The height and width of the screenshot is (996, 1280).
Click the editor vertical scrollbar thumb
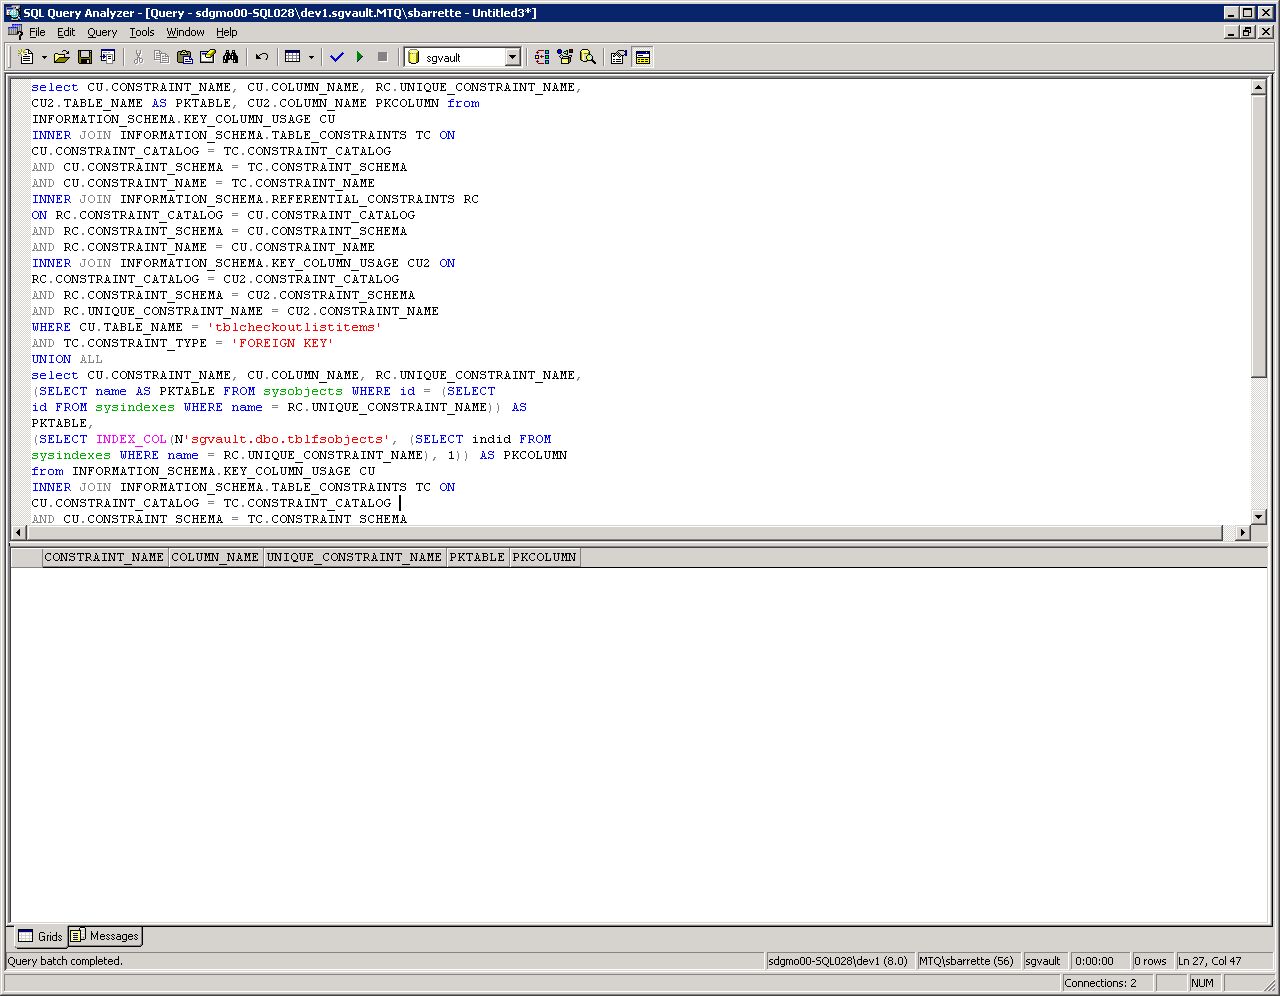(1259, 236)
